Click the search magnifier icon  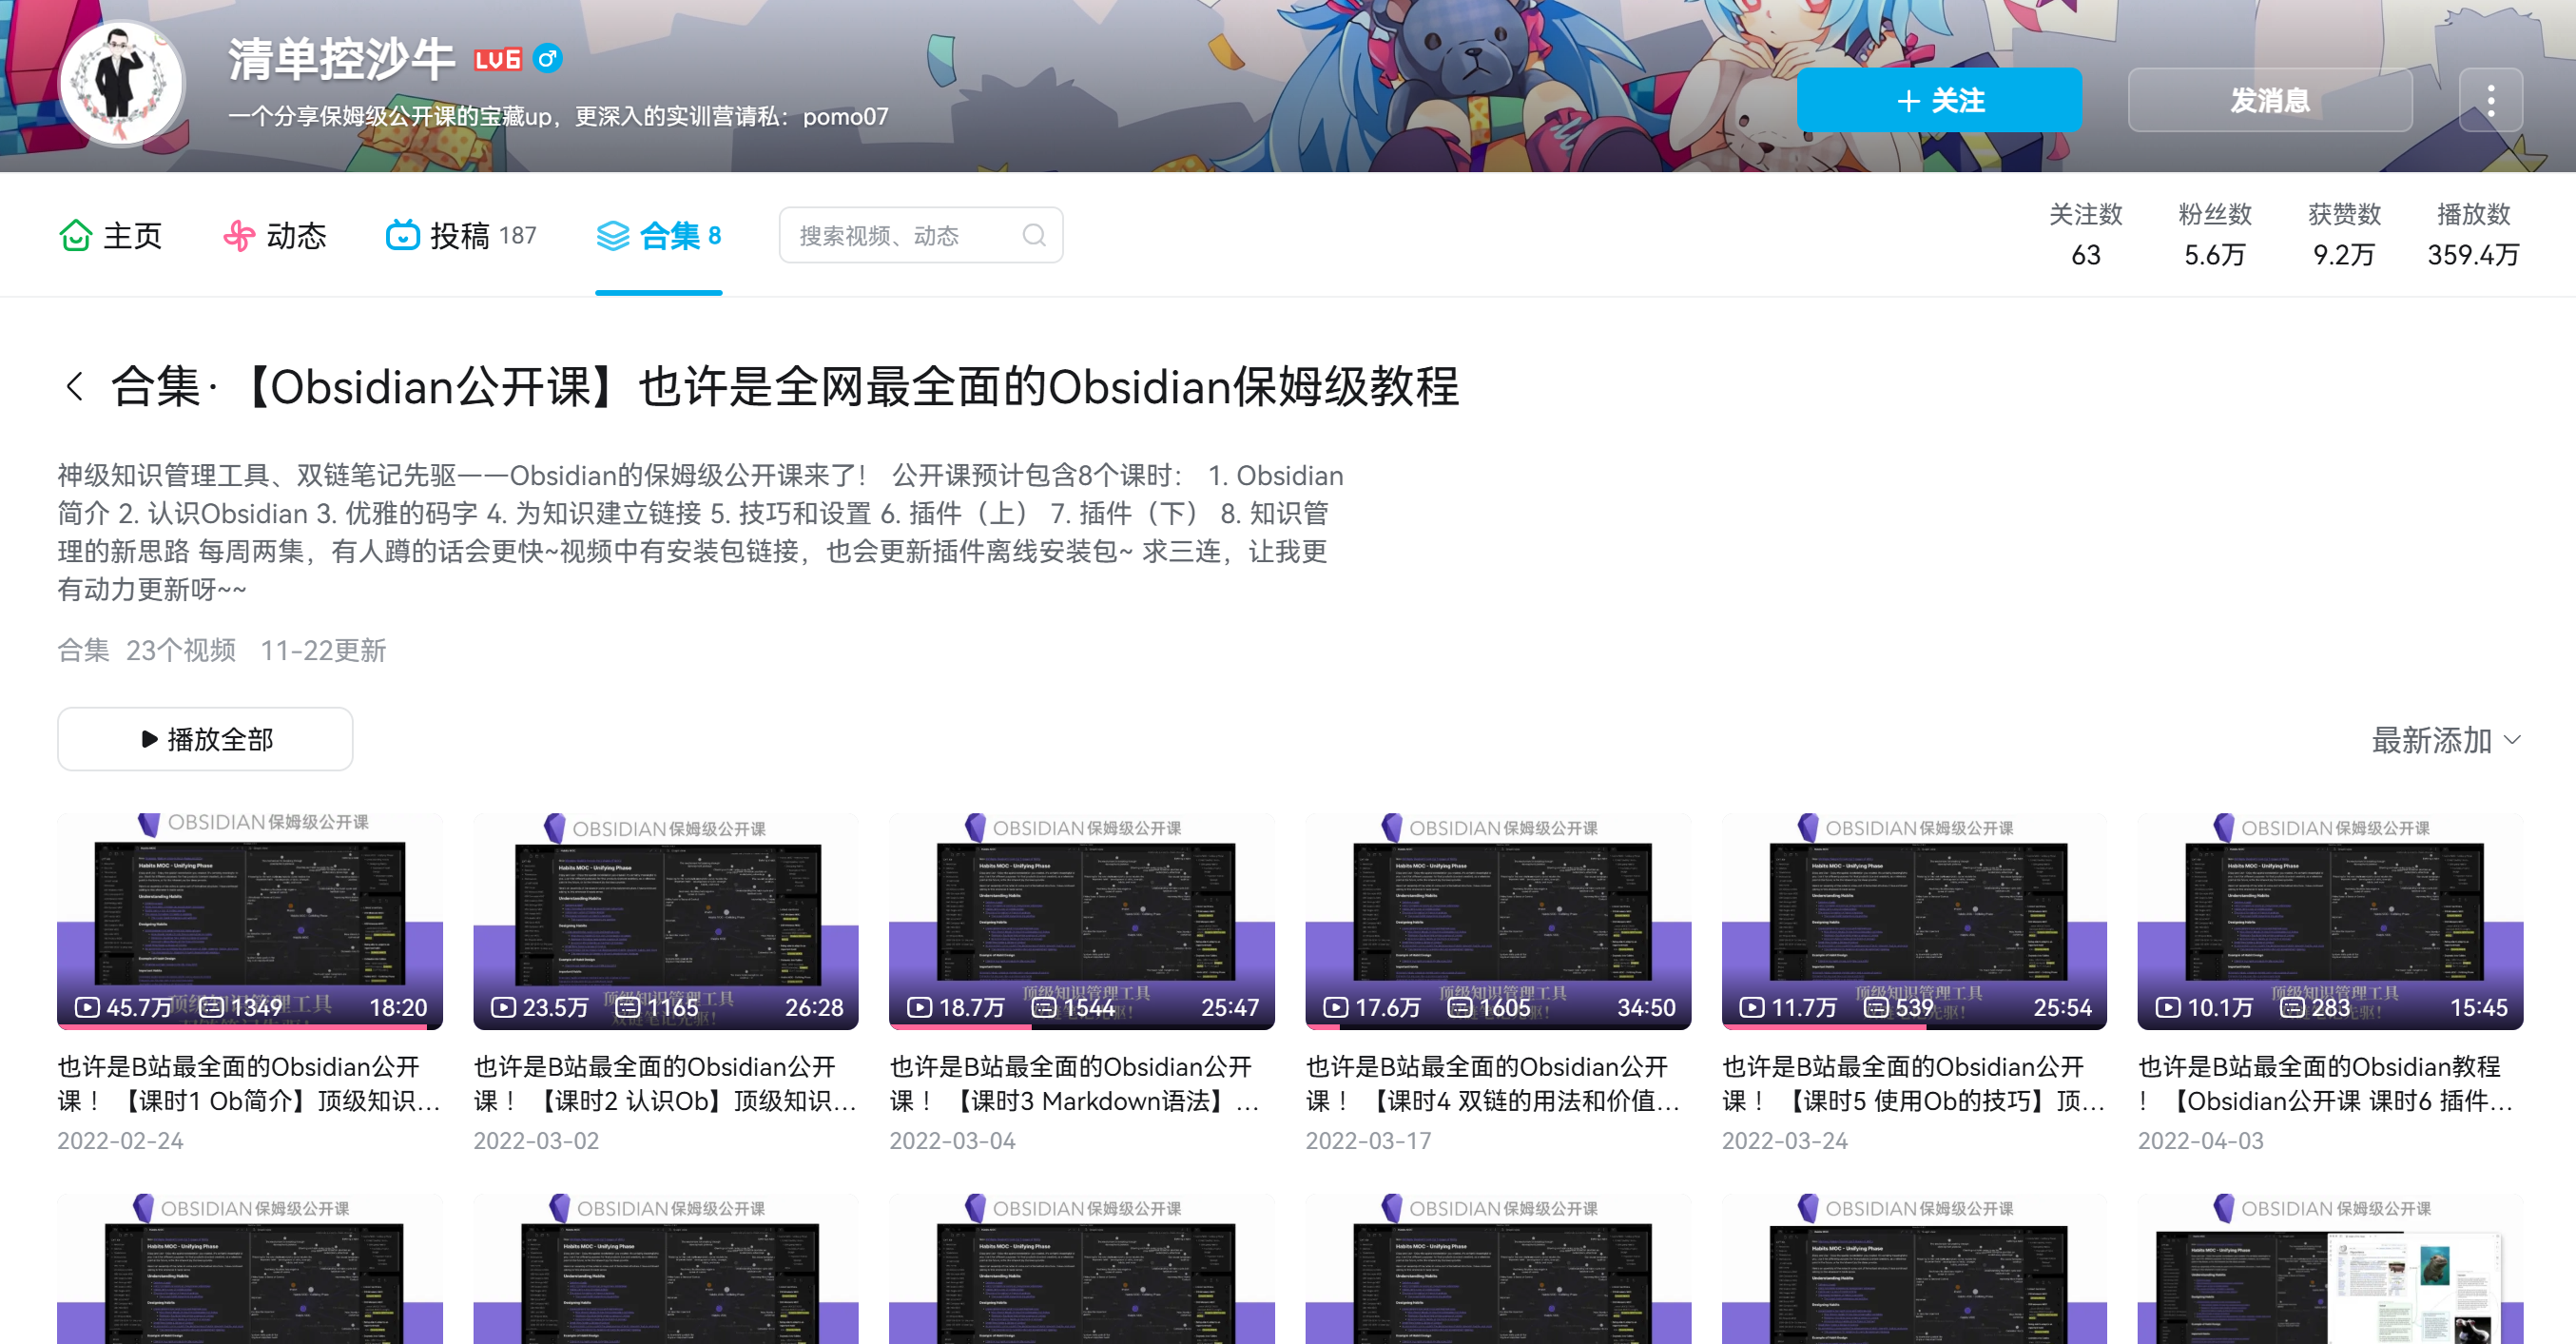click(x=1034, y=235)
